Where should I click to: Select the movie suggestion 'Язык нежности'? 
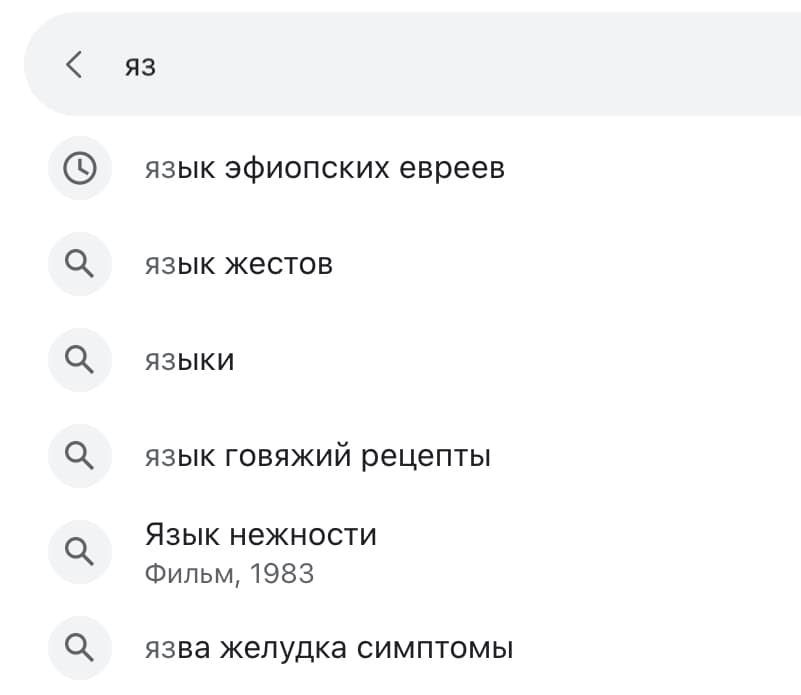point(262,534)
